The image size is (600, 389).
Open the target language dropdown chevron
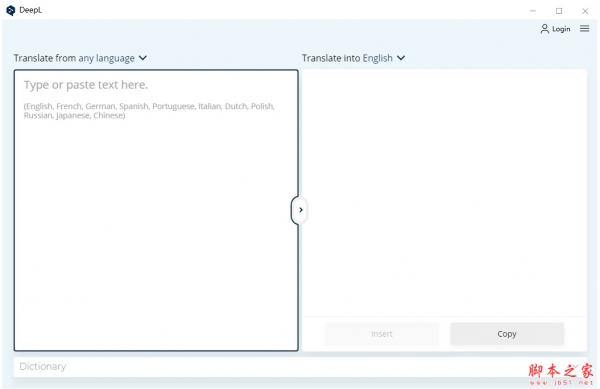pos(401,58)
